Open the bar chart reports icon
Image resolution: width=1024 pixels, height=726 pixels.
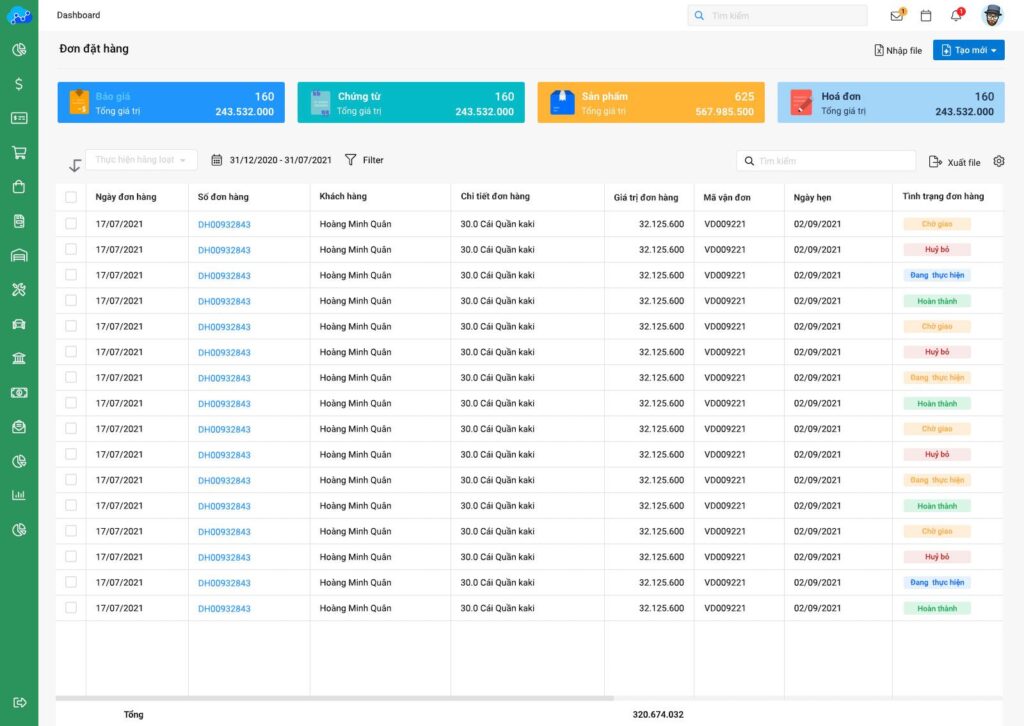pos(19,495)
